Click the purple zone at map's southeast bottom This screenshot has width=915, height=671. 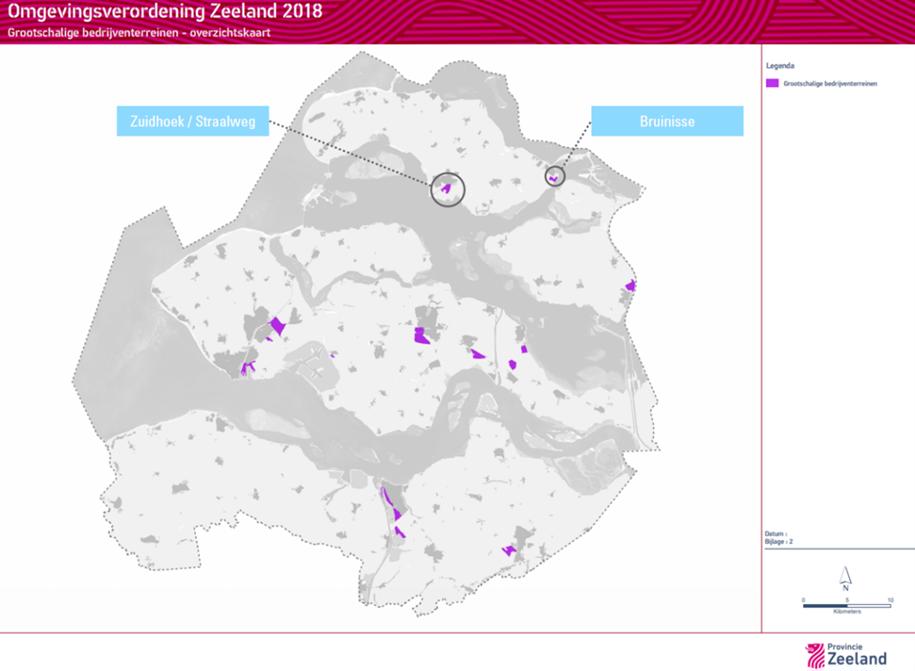click(x=512, y=550)
